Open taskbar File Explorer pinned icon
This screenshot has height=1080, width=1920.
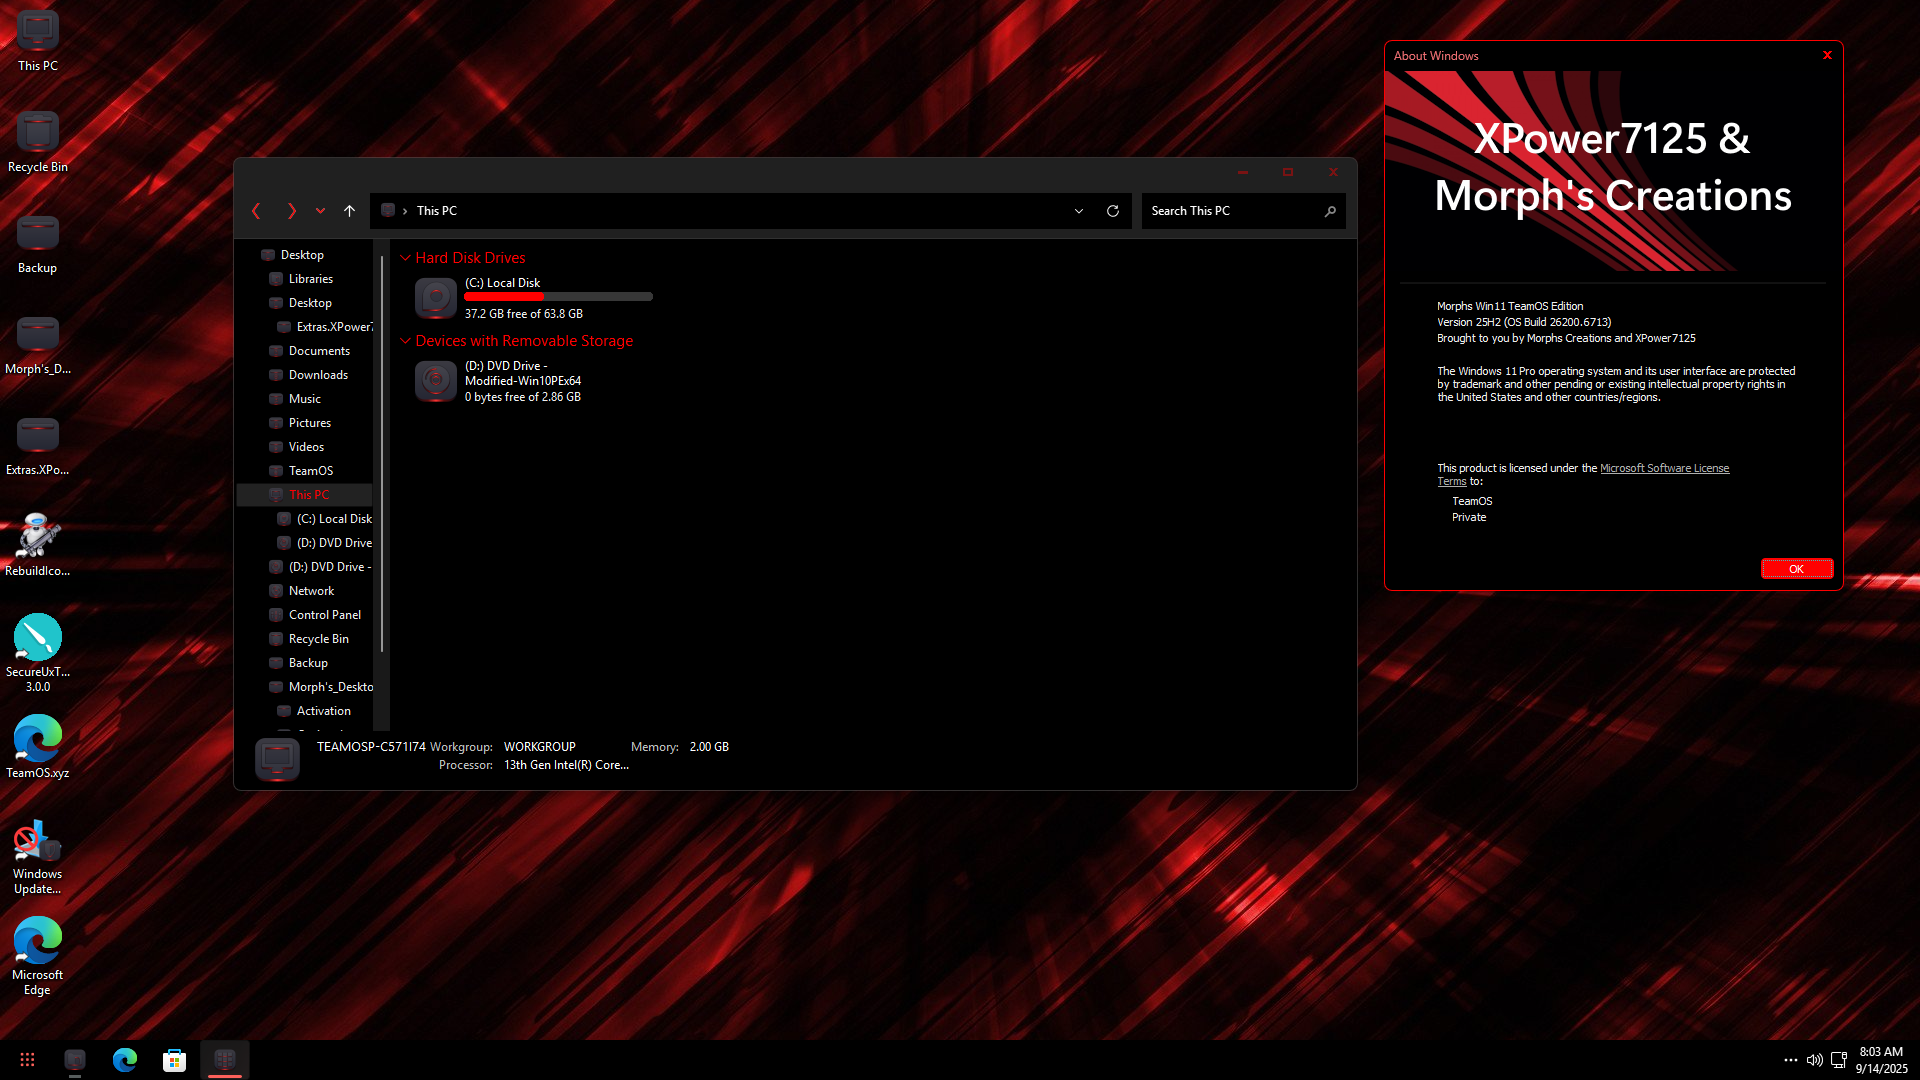pyautogui.click(x=75, y=1060)
